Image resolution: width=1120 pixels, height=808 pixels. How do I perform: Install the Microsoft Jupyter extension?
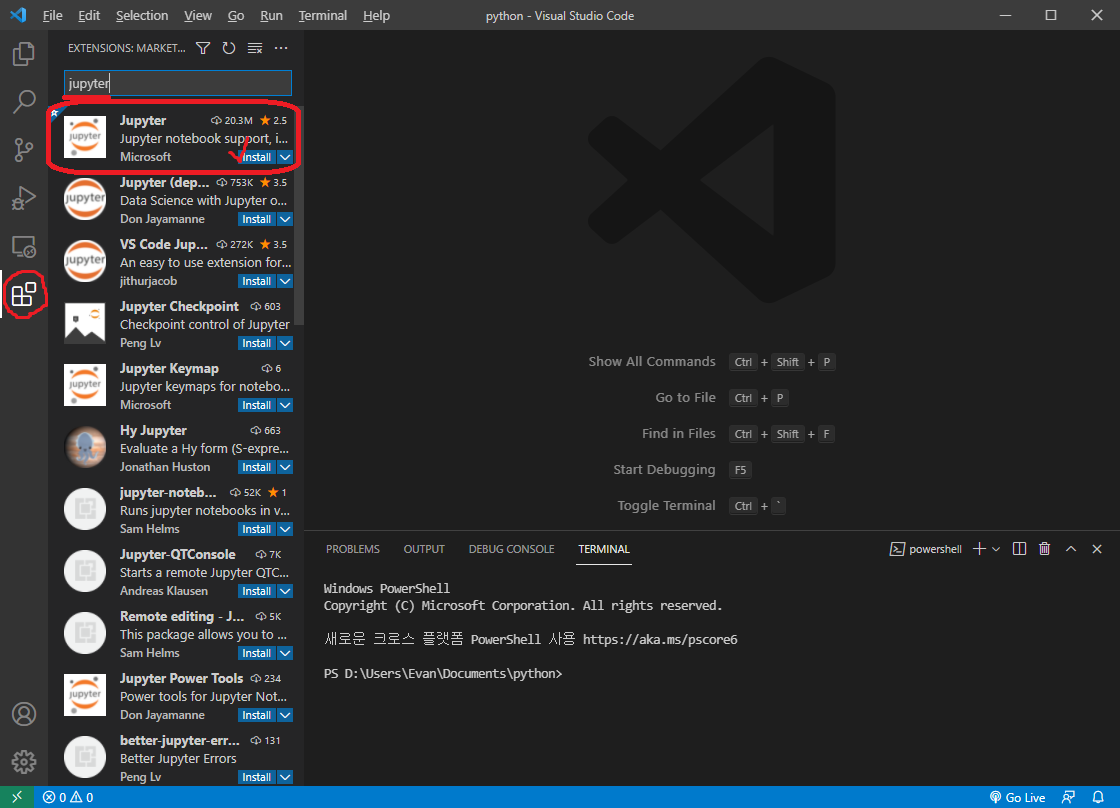[x=256, y=157]
